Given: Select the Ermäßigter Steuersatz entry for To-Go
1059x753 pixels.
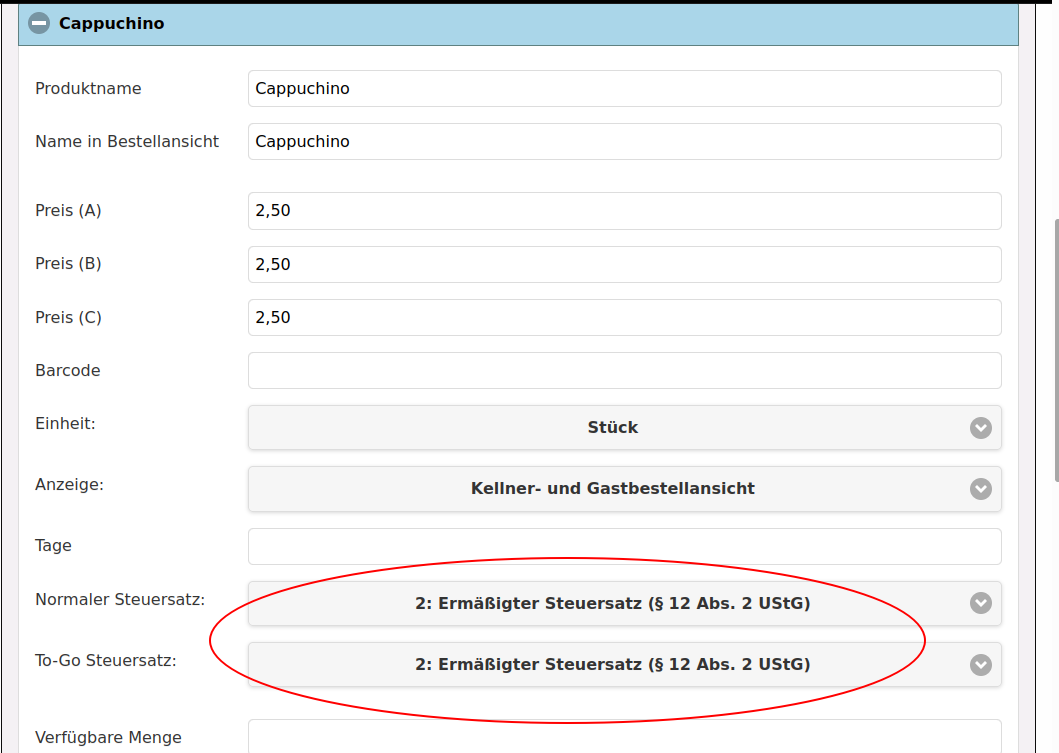Looking at the screenshot, I should (x=612, y=664).
